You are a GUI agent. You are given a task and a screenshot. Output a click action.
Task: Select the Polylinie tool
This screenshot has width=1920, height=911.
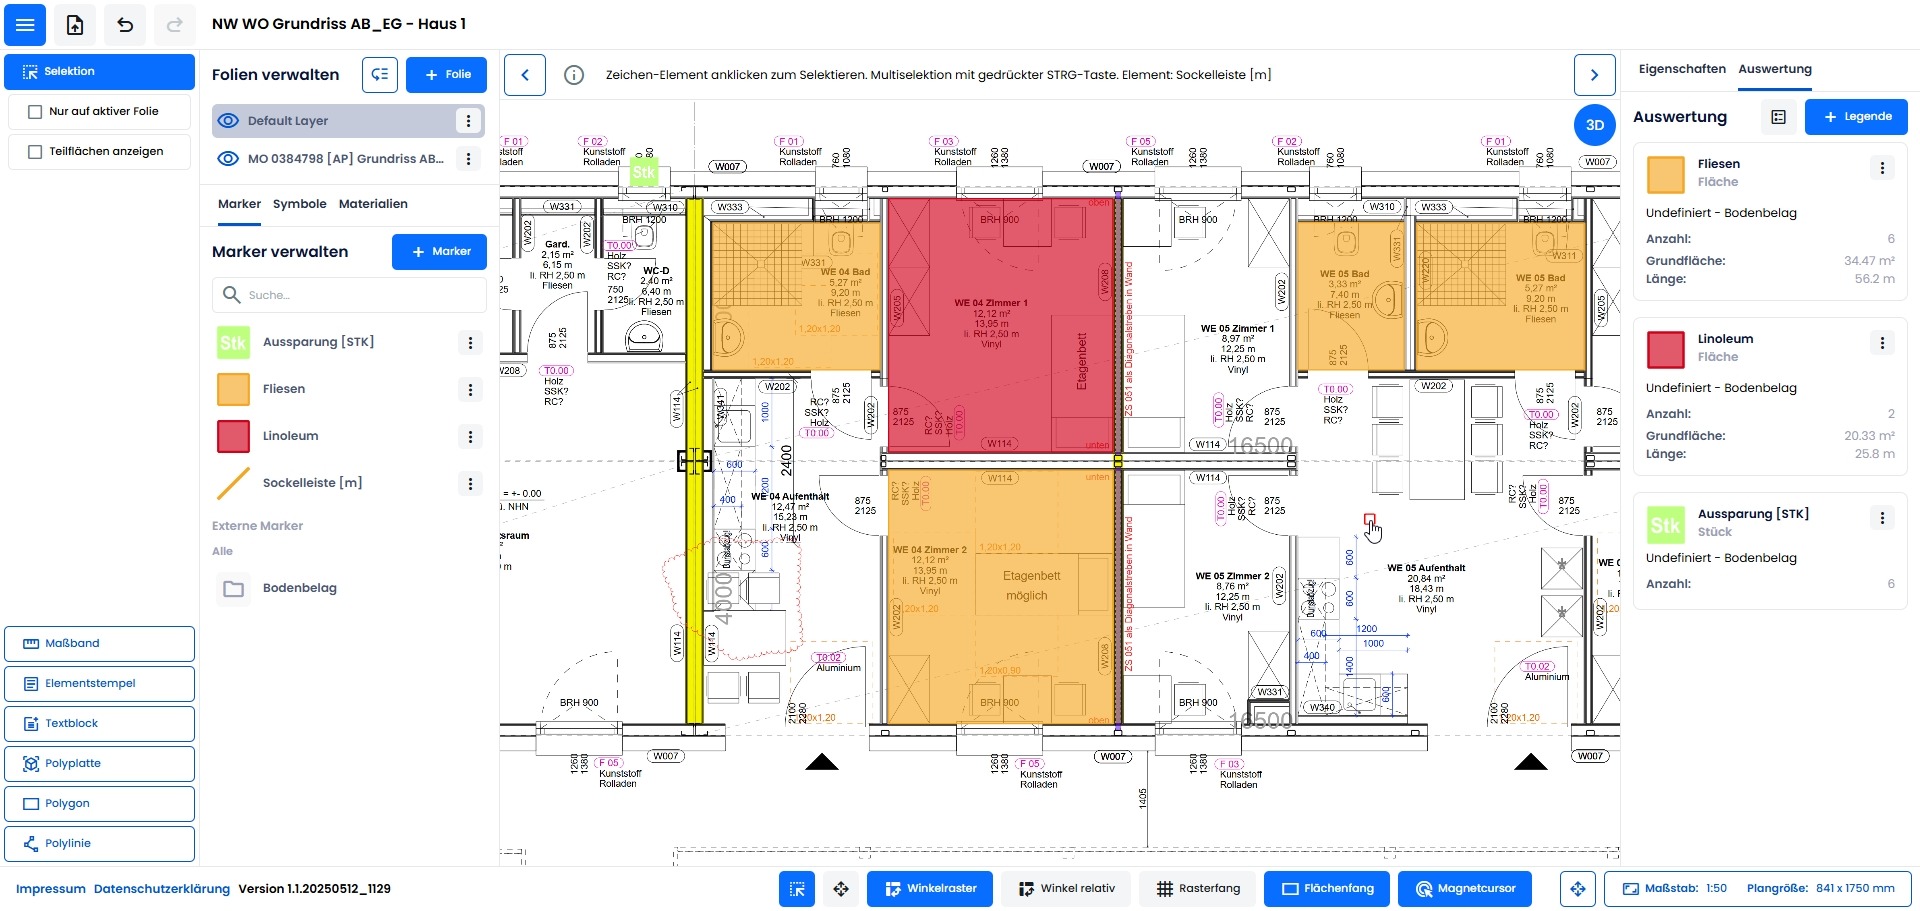[x=99, y=844]
